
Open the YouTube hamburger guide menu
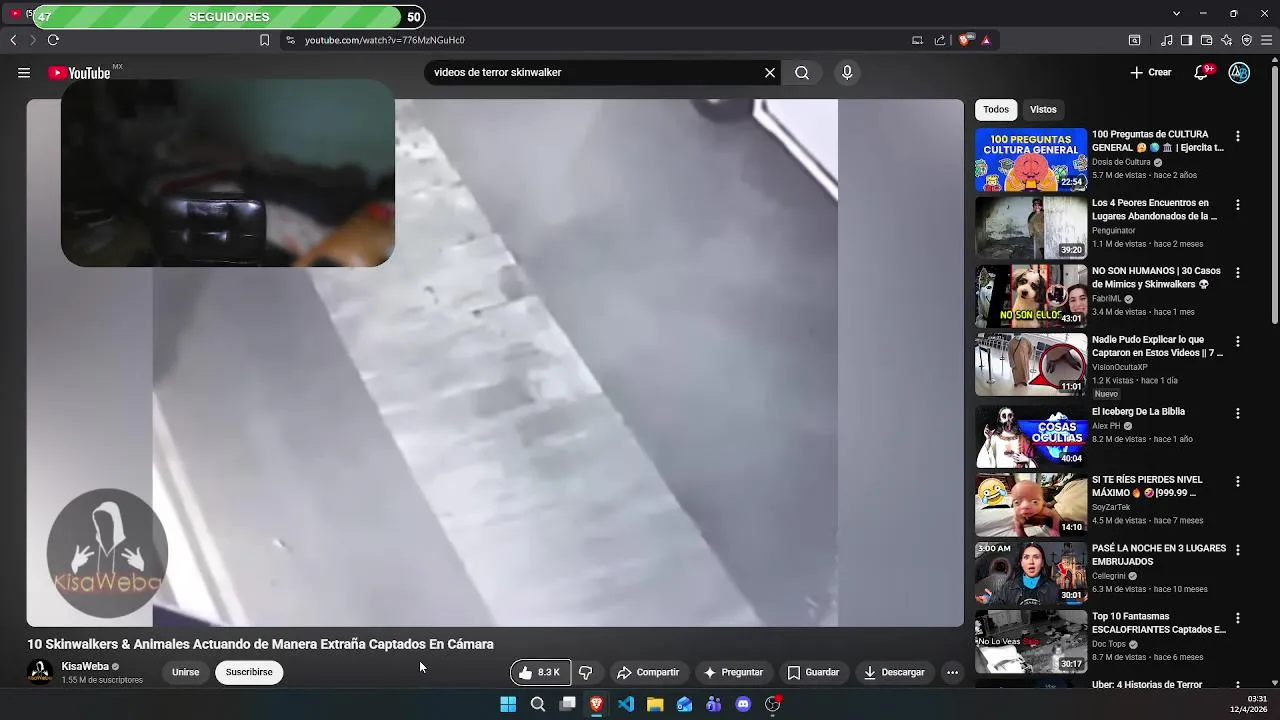click(x=24, y=73)
